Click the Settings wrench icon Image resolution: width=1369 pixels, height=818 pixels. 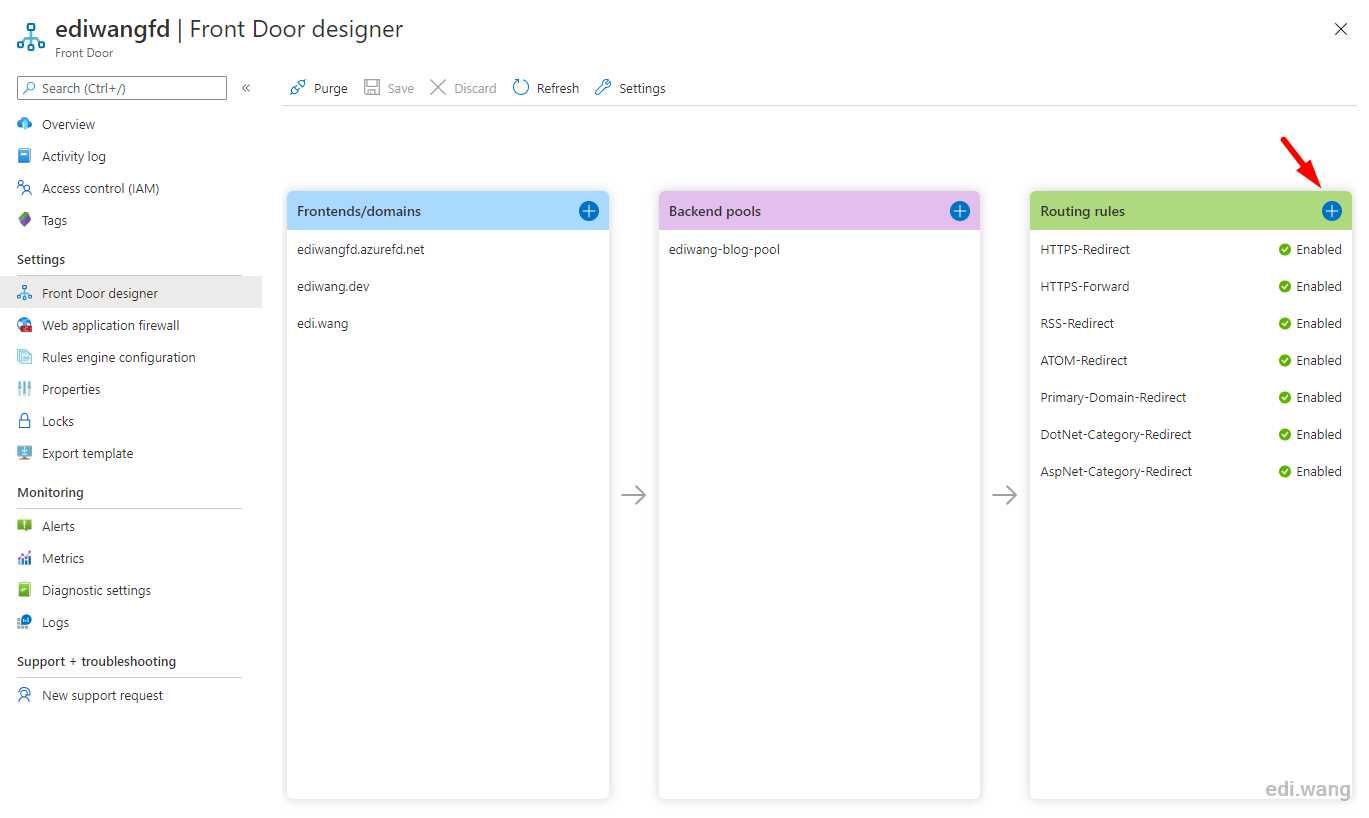(x=603, y=88)
